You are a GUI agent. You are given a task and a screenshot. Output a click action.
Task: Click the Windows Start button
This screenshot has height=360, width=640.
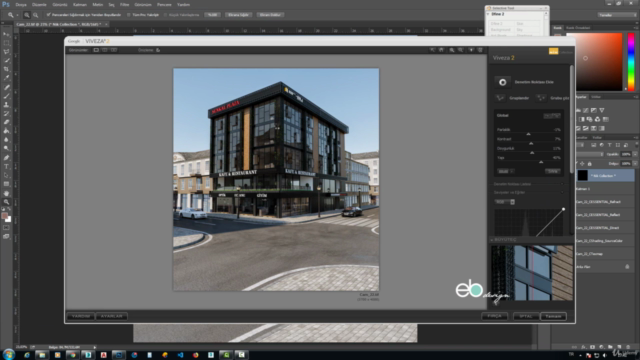tap(8, 354)
